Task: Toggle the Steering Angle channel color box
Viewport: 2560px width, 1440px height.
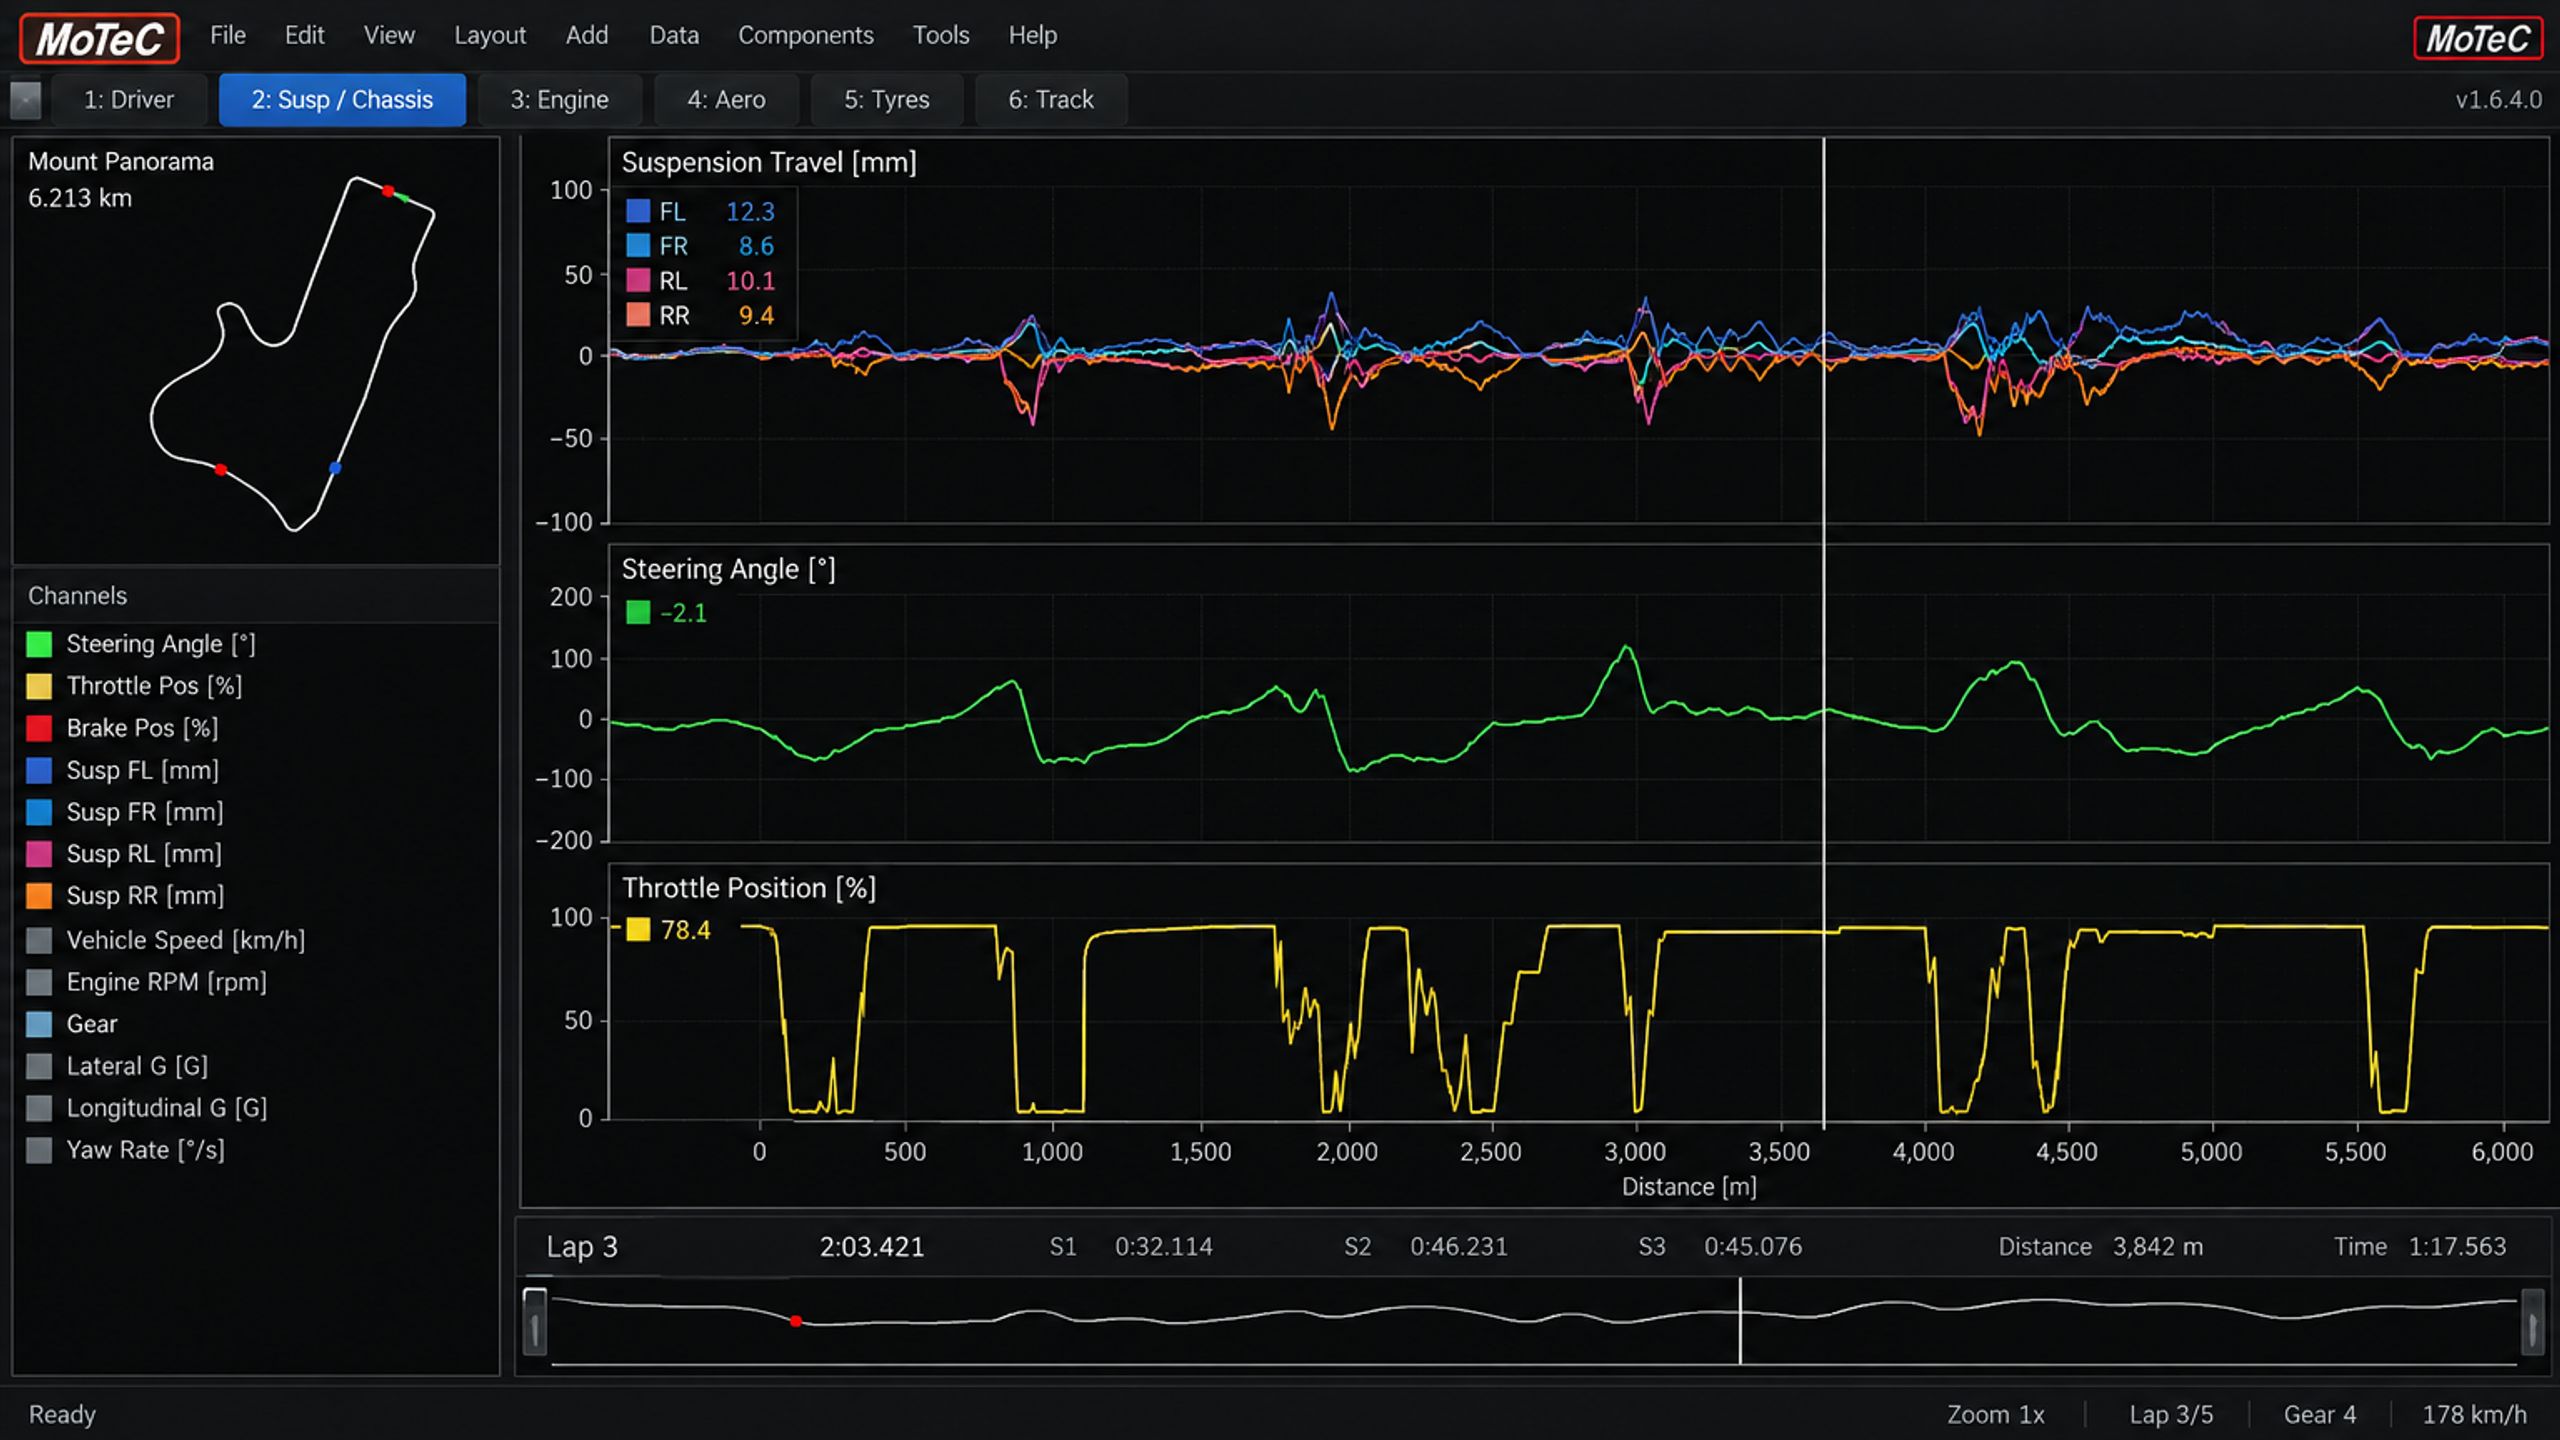Action: click(x=39, y=644)
